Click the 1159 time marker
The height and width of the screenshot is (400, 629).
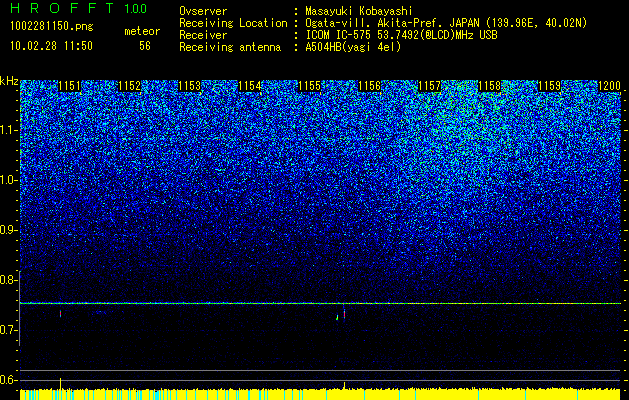(x=549, y=86)
